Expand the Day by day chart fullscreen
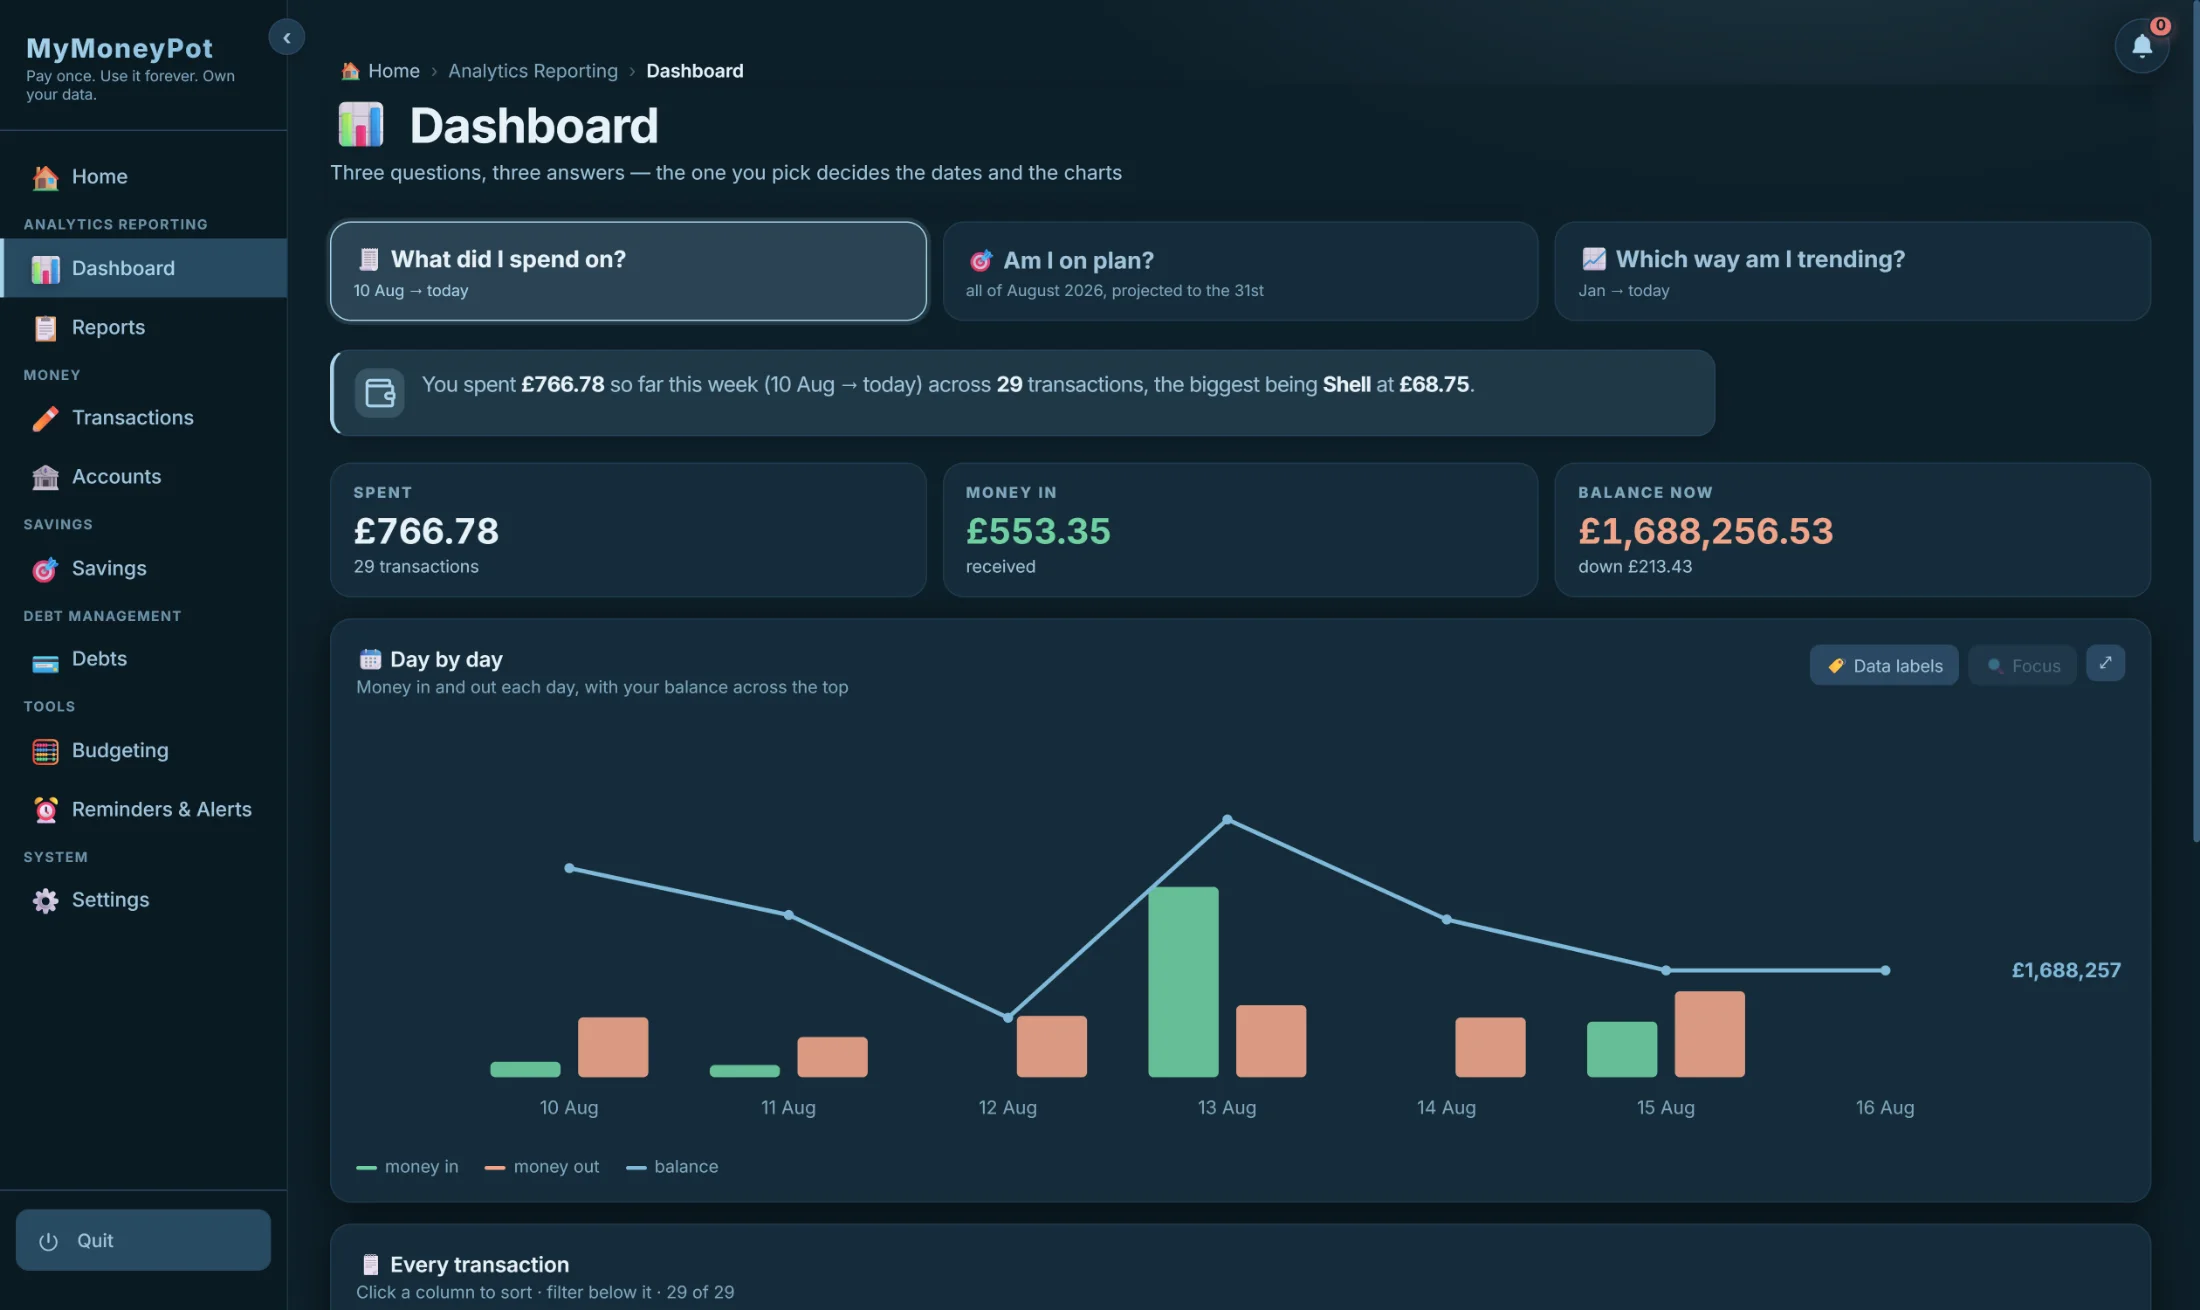The width and height of the screenshot is (2200, 1310). [2105, 663]
